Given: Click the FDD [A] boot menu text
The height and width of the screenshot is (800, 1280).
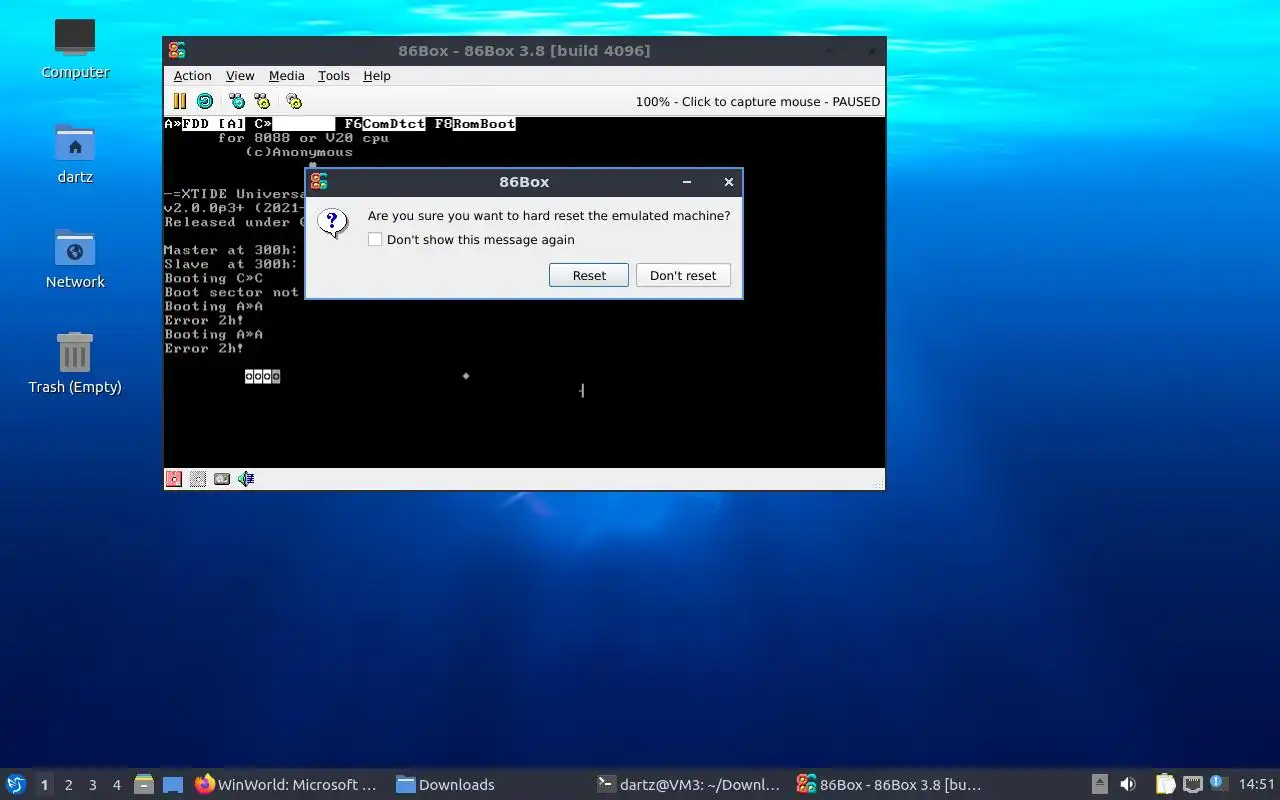Looking at the screenshot, I should pyautogui.click(x=213, y=124).
